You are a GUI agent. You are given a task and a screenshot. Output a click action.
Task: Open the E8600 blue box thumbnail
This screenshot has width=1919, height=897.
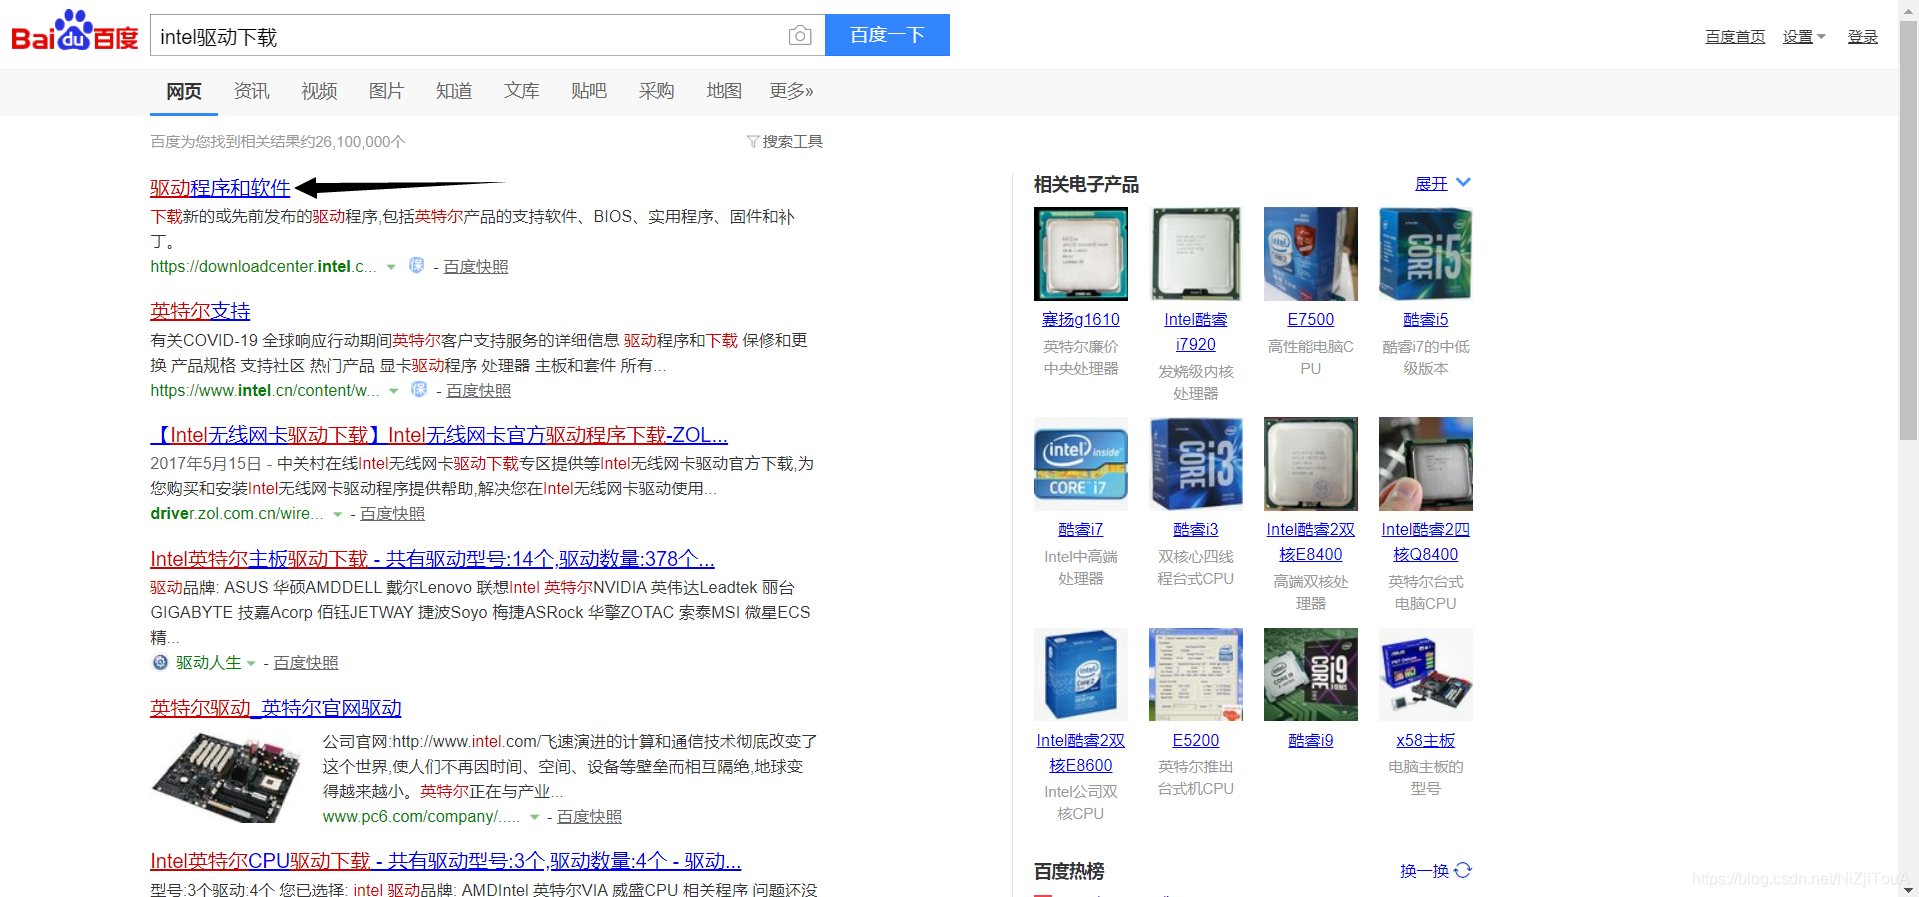pyautogui.click(x=1081, y=674)
